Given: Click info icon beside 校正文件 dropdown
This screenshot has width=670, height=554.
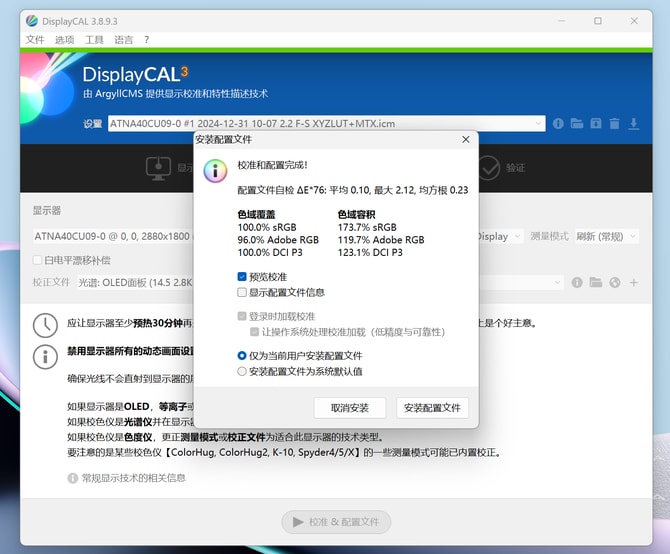Looking at the screenshot, I should pos(577,283).
